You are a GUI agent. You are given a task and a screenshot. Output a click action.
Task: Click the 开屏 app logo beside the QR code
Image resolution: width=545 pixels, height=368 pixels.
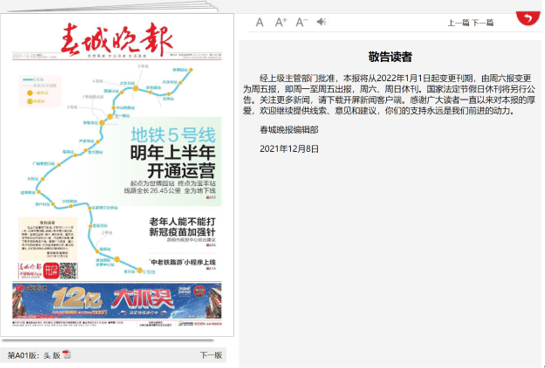coord(51,271)
